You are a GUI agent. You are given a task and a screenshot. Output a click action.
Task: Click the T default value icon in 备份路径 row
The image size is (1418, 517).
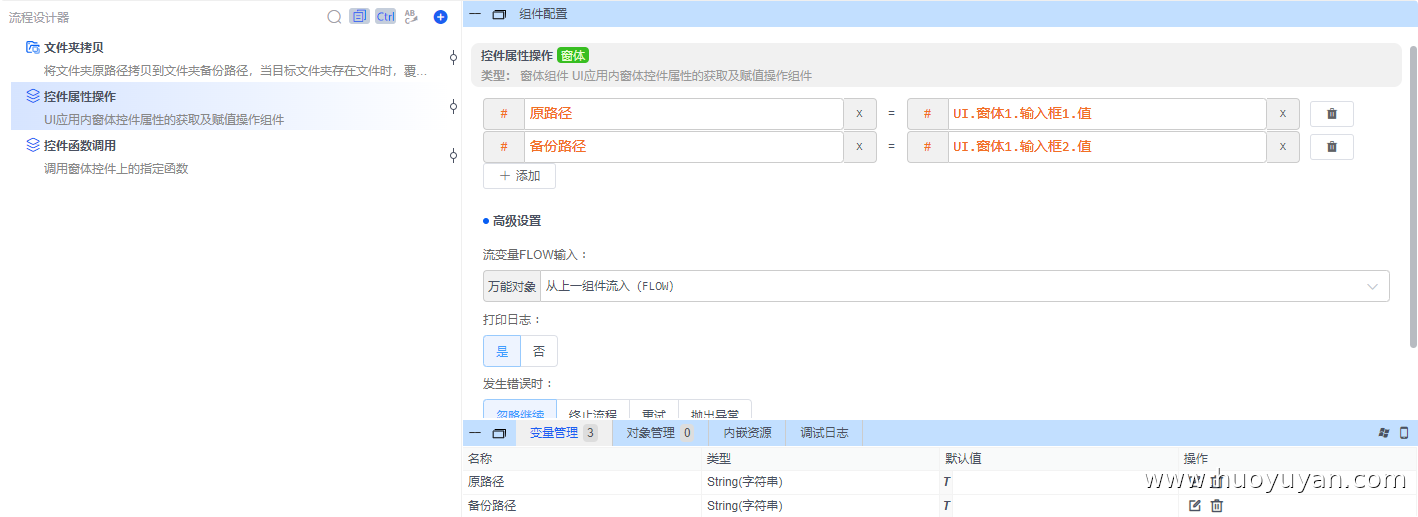tap(947, 506)
